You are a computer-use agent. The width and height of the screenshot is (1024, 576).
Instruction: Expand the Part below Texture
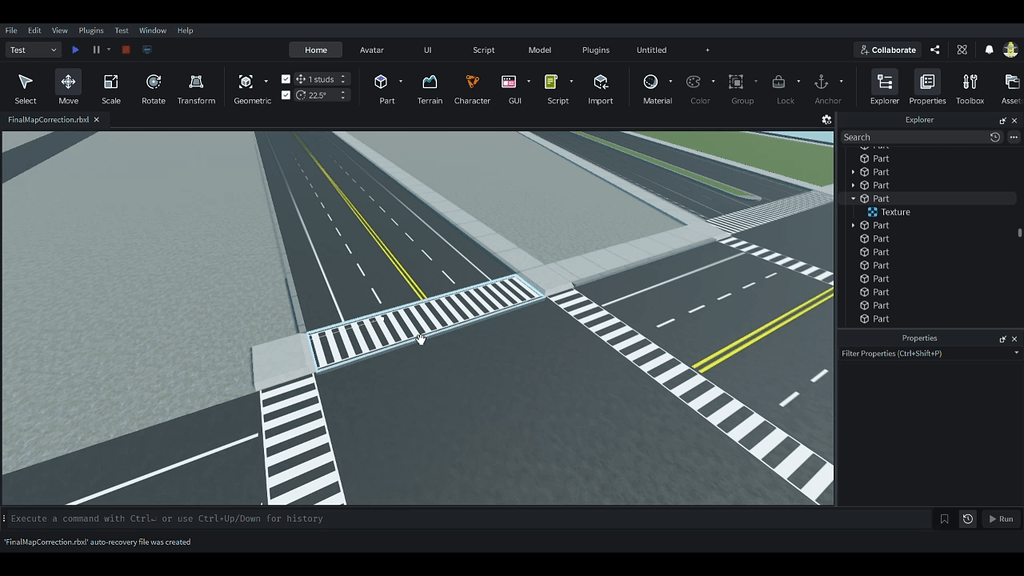pos(853,225)
